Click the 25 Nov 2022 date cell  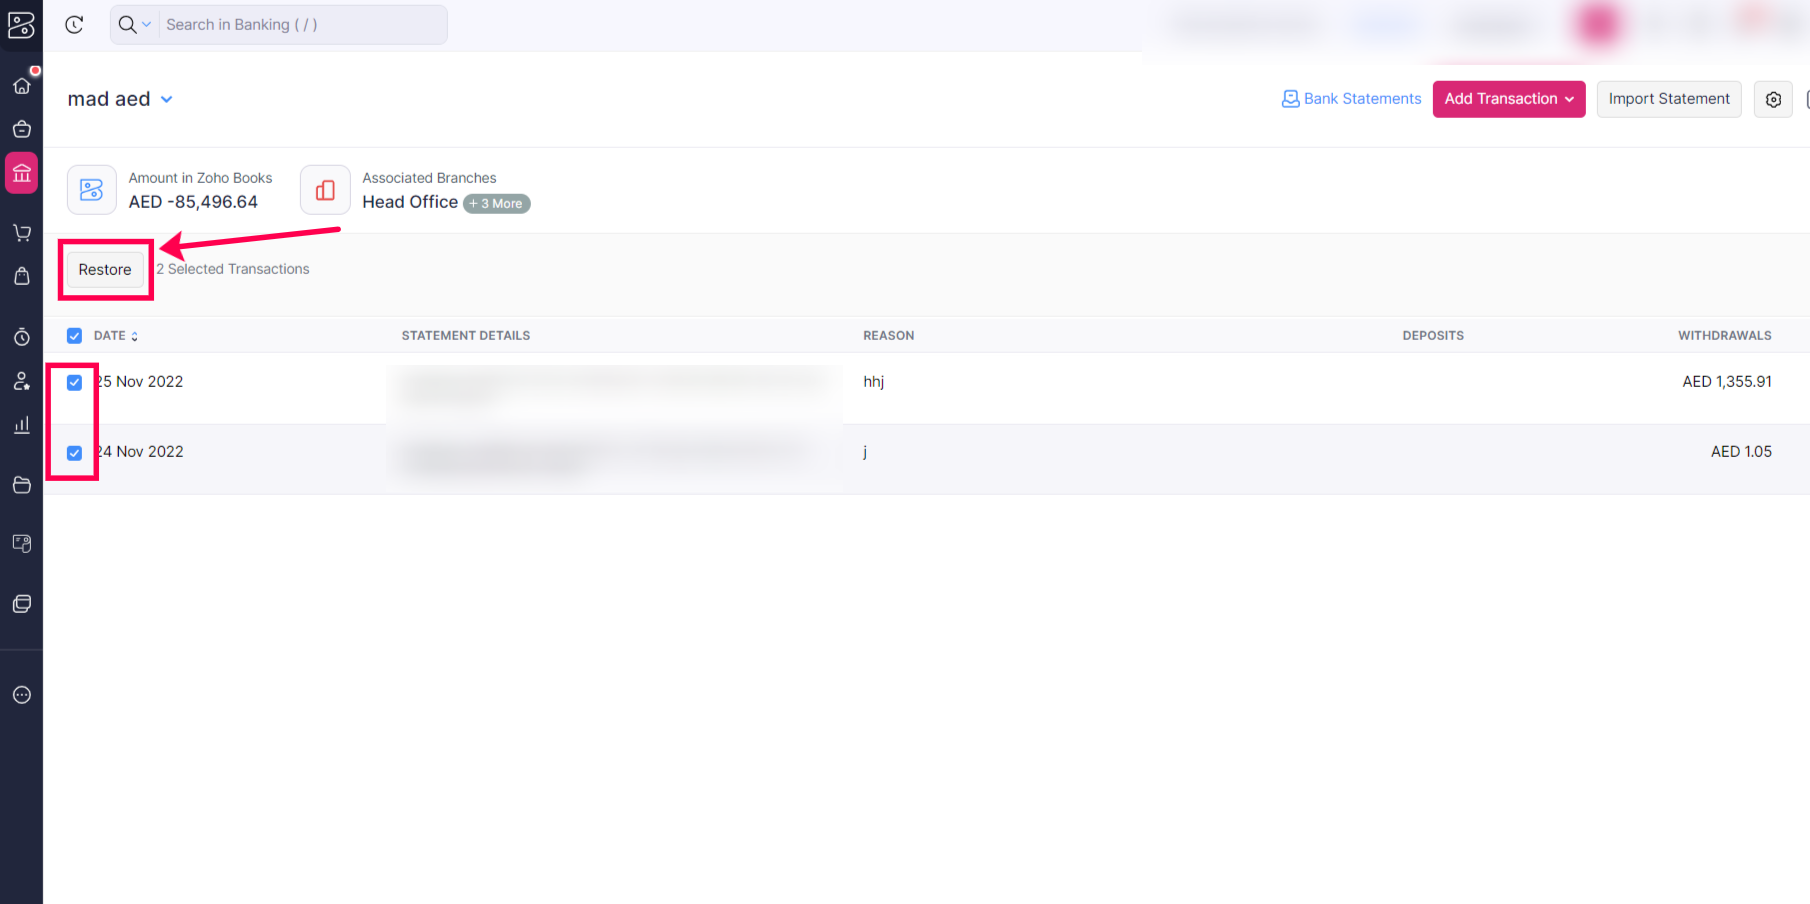tap(139, 382)
